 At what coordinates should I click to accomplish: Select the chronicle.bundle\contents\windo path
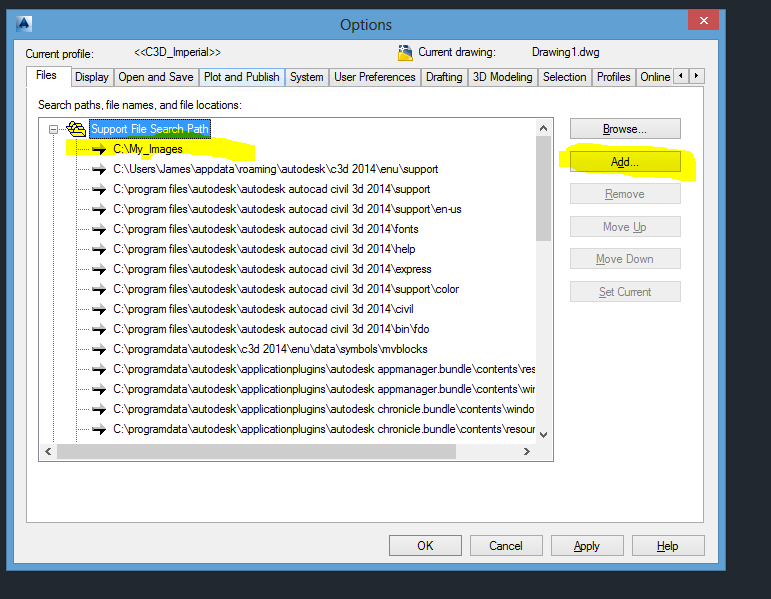click(324, 409)
